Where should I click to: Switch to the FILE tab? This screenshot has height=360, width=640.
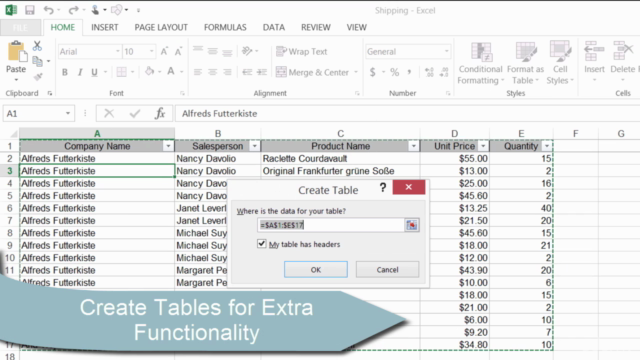click(20, 27)
